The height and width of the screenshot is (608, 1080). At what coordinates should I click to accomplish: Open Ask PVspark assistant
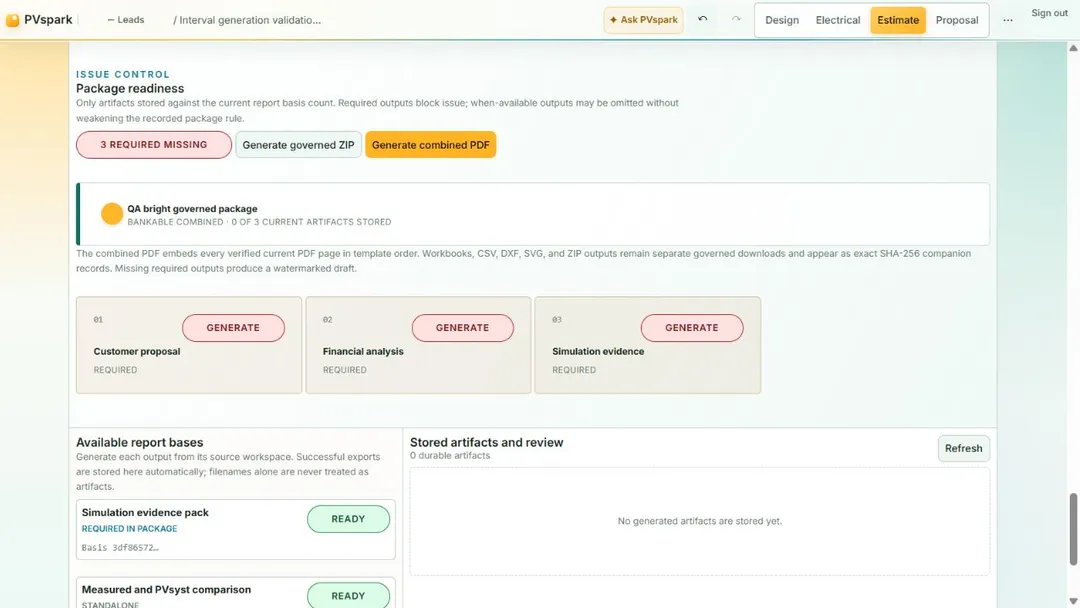click(643, 20)
